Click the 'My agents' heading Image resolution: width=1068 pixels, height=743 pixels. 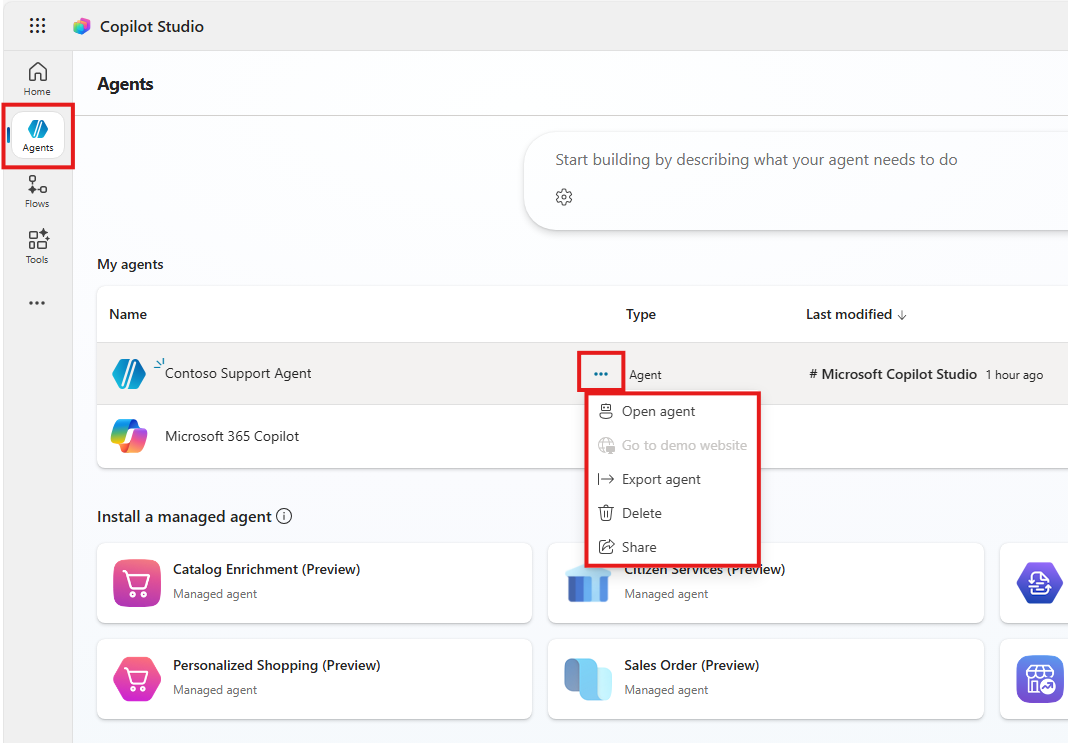click(130, 264)
